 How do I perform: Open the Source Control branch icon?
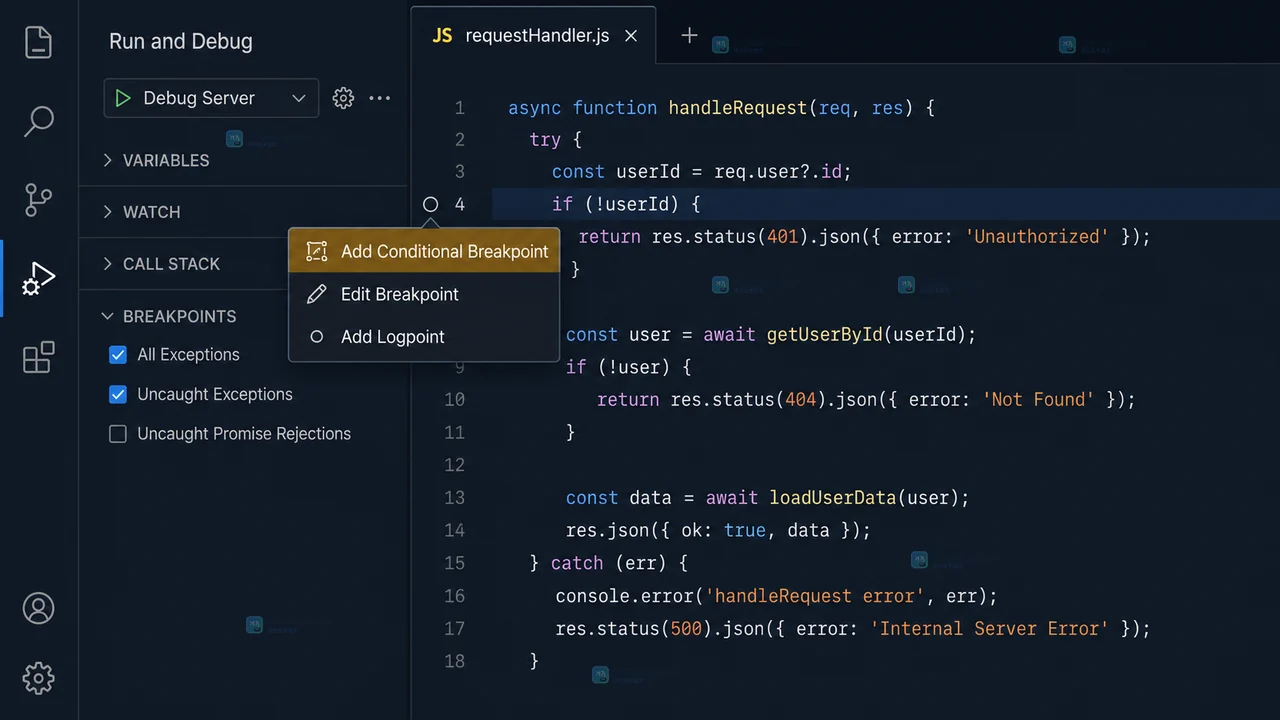click(x=38, y=200)
